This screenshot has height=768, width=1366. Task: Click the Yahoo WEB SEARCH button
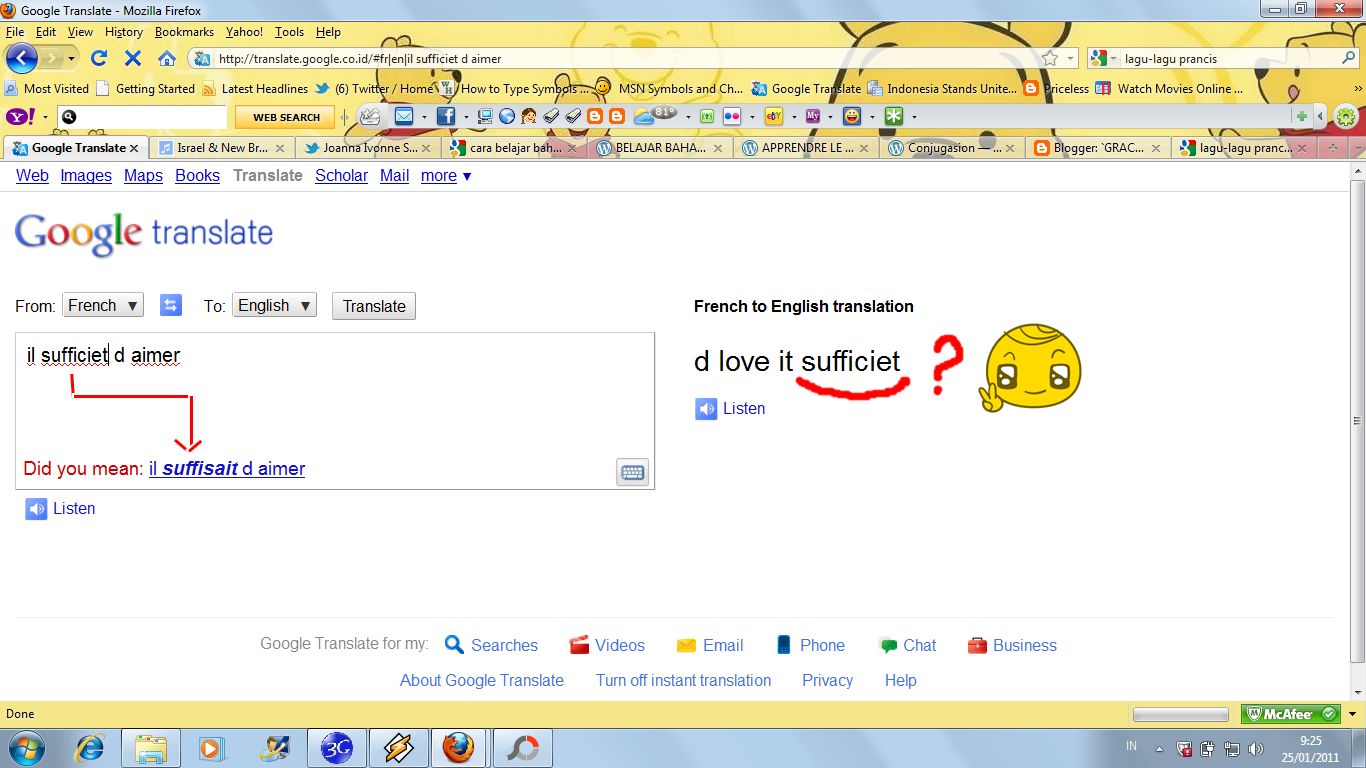[286, 117]
